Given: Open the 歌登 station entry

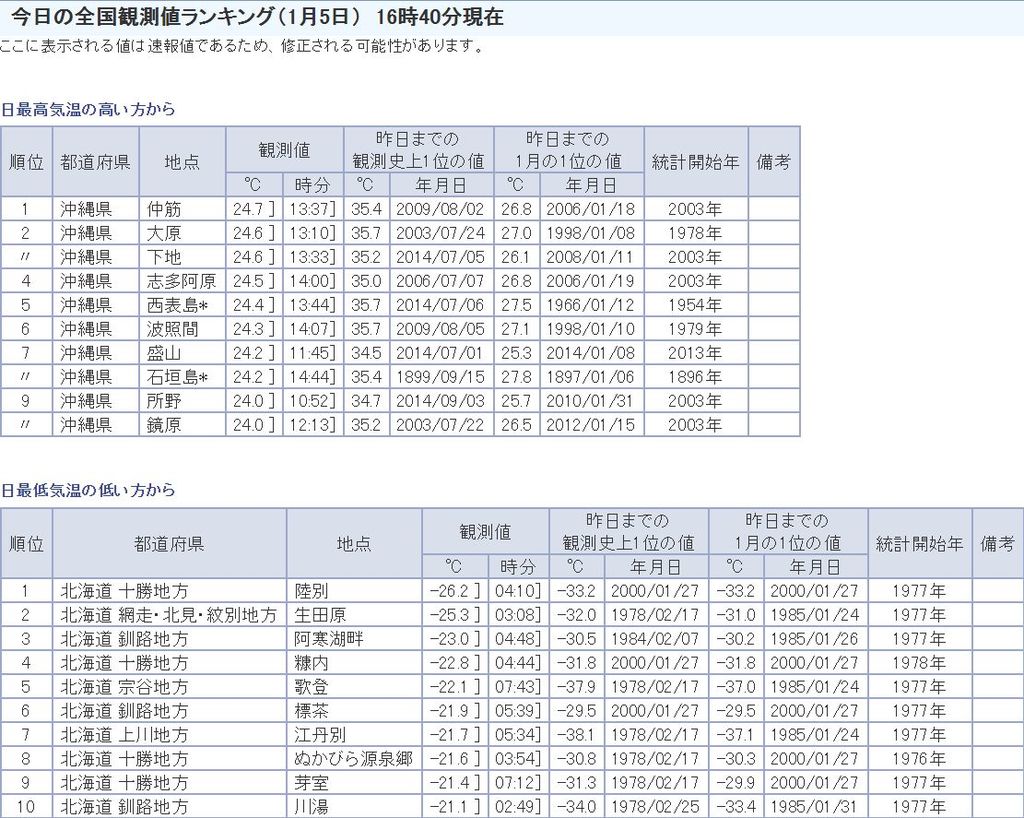Looking at the screenshot, I should point(312,687).
